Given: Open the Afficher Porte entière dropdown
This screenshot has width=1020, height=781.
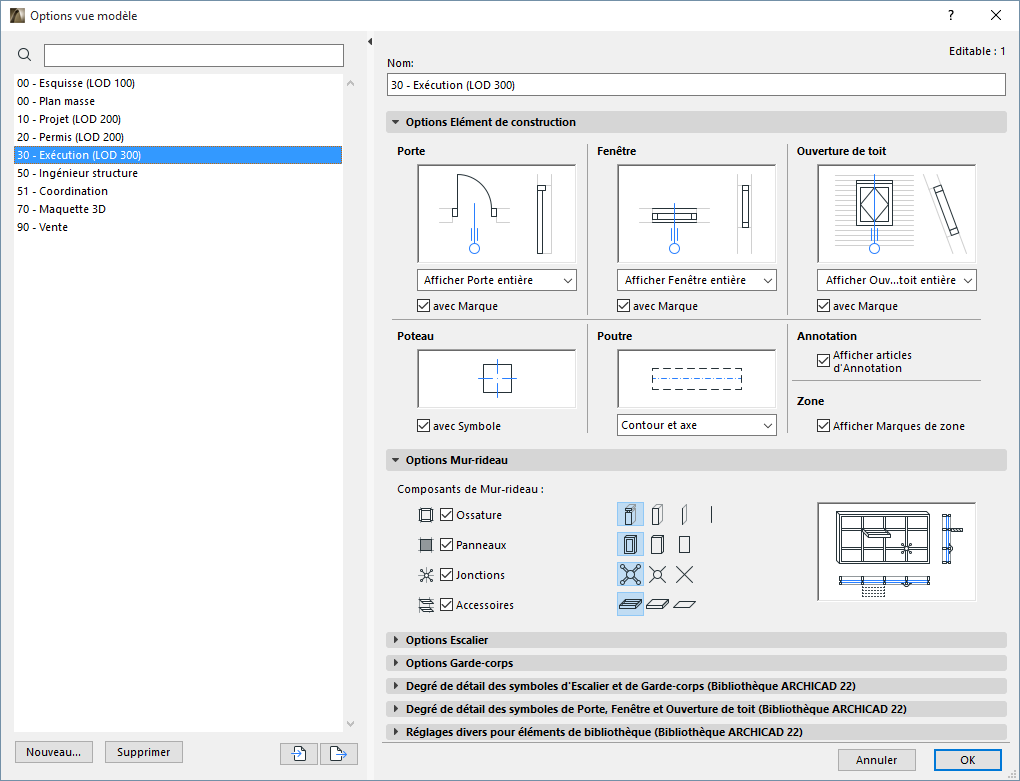Looking at the screenshot, I should click(x=496, y=280).
